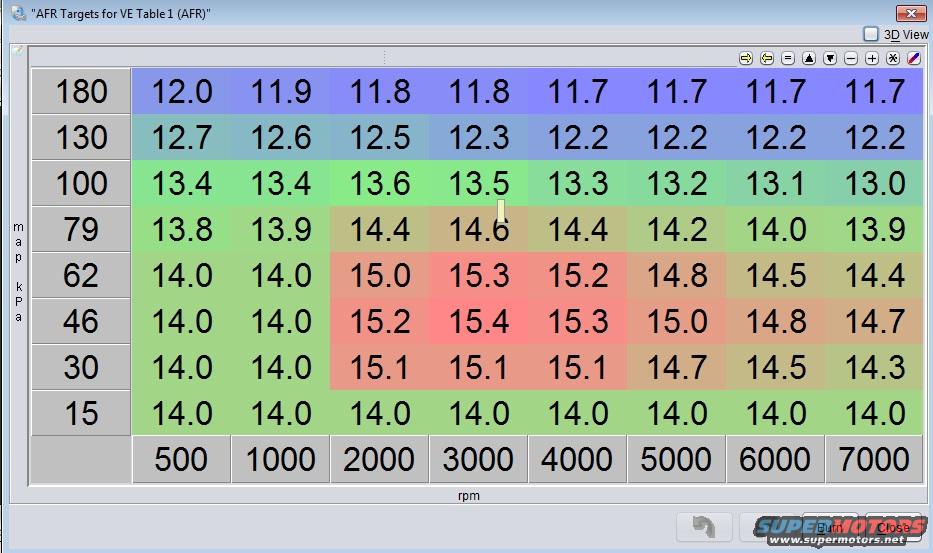Click the asterisk scale/multiply cells icon
The width and height of the screenshot is (933, 553).
coord(893,58)
